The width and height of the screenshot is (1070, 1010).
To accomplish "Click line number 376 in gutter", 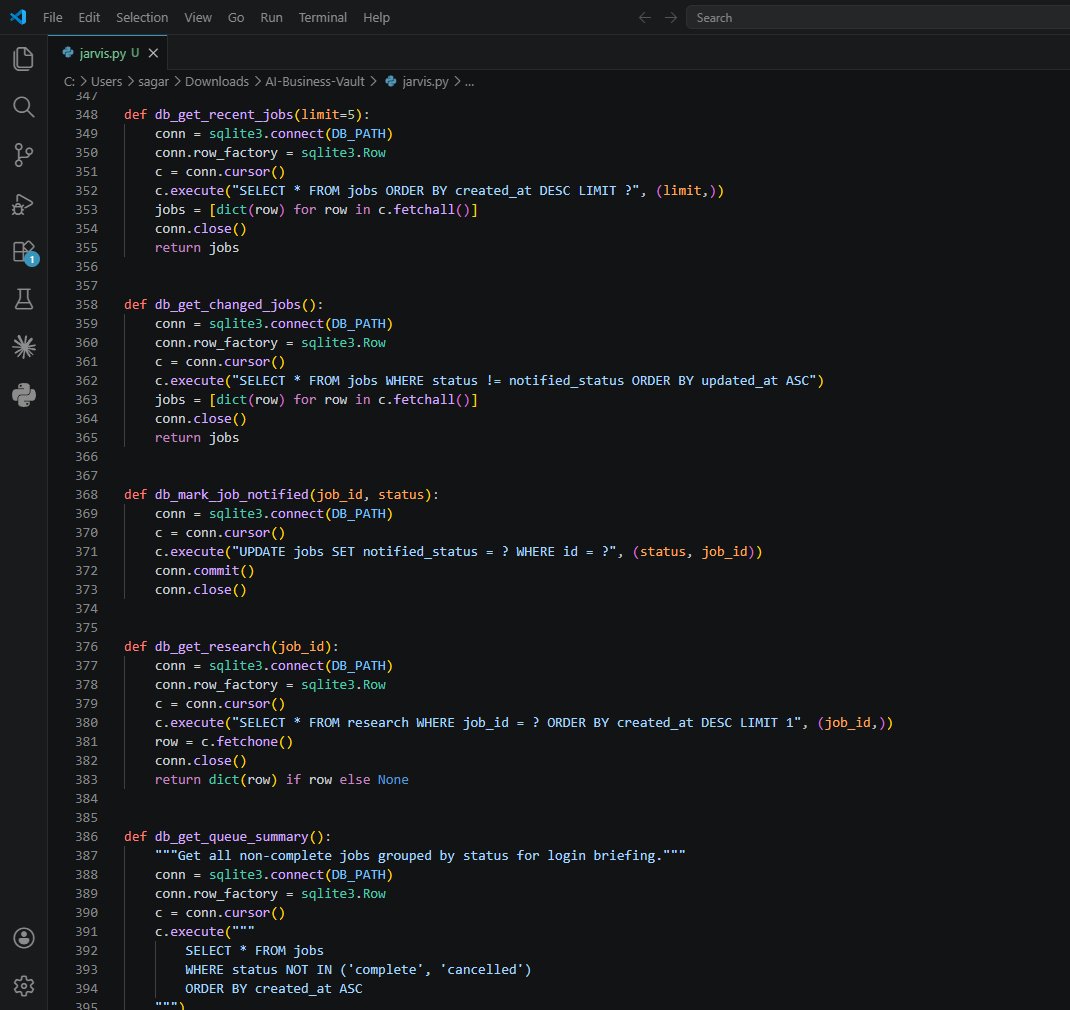I will coord(87,646).
